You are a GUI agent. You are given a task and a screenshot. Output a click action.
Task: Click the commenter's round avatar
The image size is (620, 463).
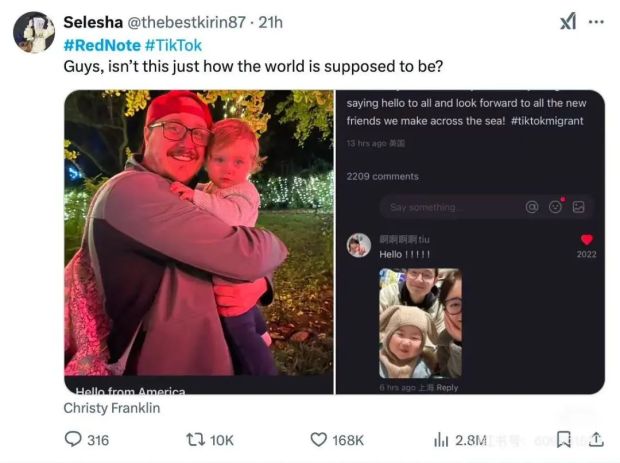[x=359, y=245]
